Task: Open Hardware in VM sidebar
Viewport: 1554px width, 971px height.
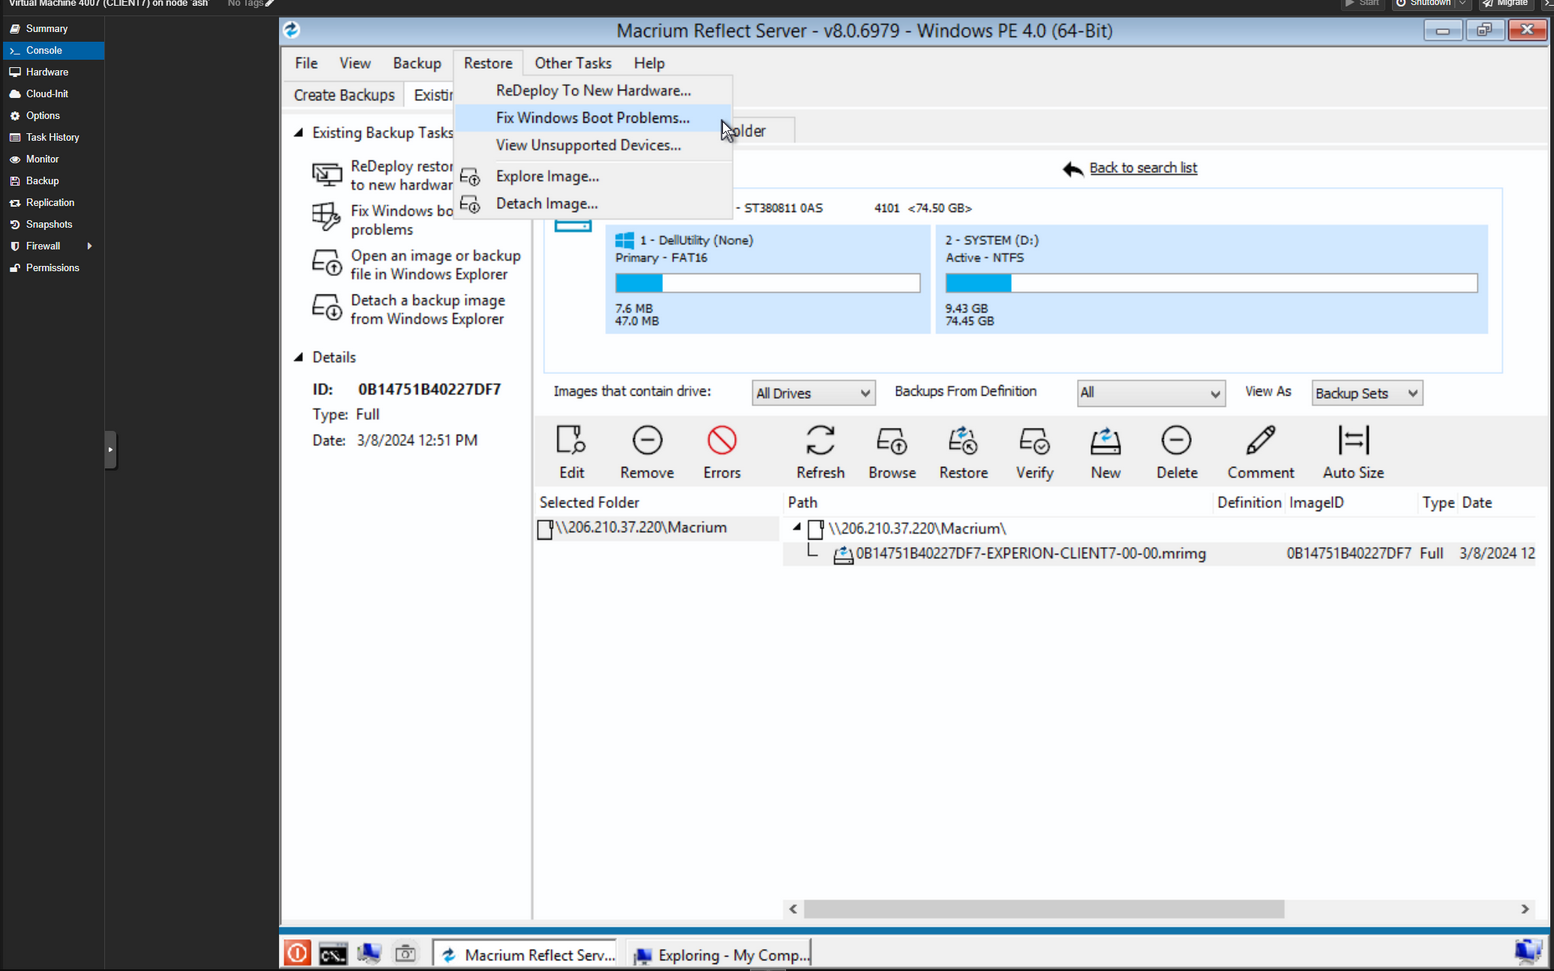Action: click(52, 72)
